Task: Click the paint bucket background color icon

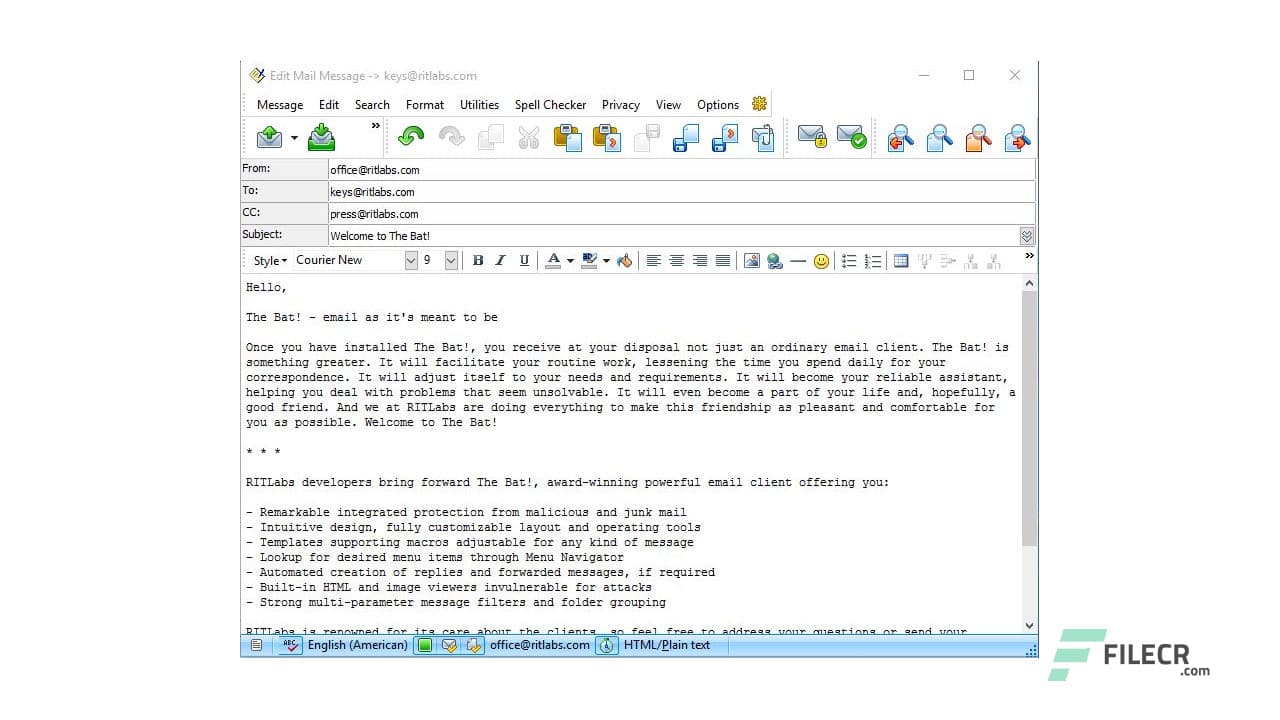Action: pyautogui.click(x=625, y=260)
